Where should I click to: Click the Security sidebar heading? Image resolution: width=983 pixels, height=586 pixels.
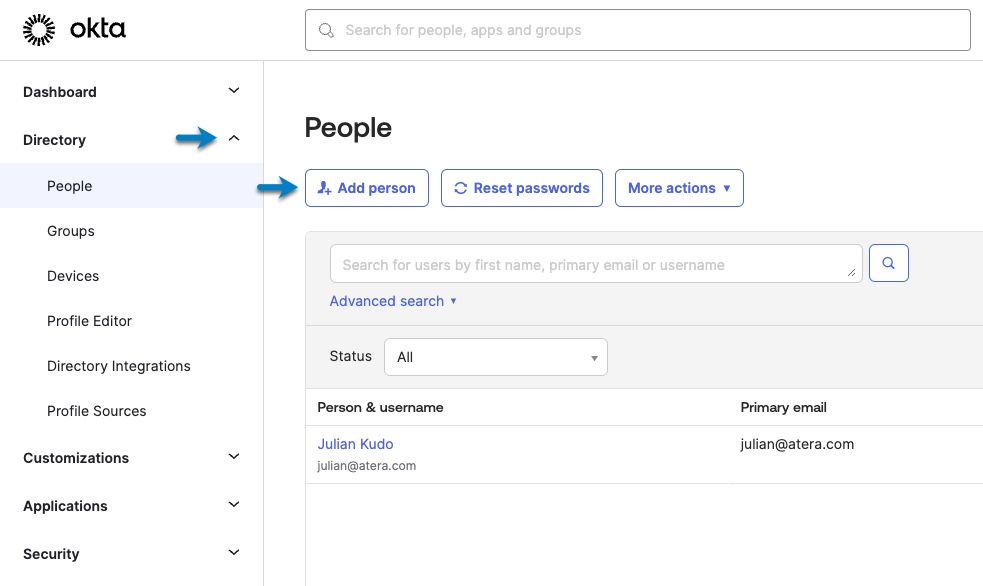(51, 554)
